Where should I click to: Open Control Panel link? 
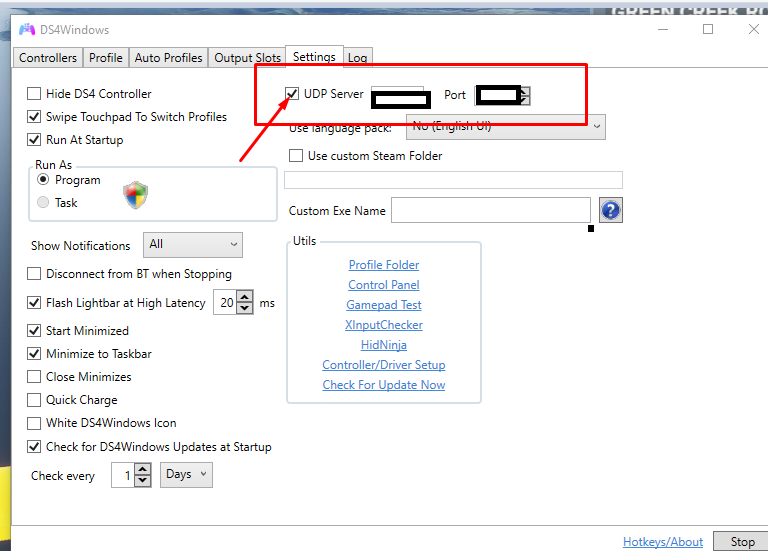384,285
